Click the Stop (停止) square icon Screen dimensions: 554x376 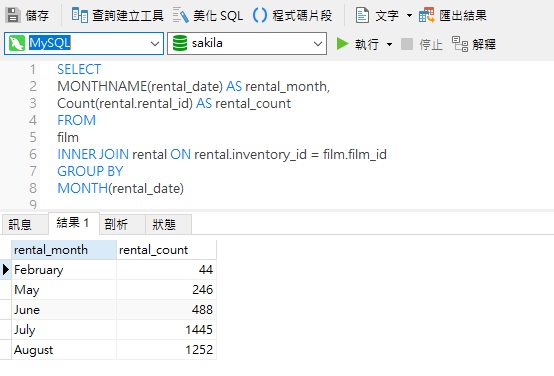[x=407, y=44]
